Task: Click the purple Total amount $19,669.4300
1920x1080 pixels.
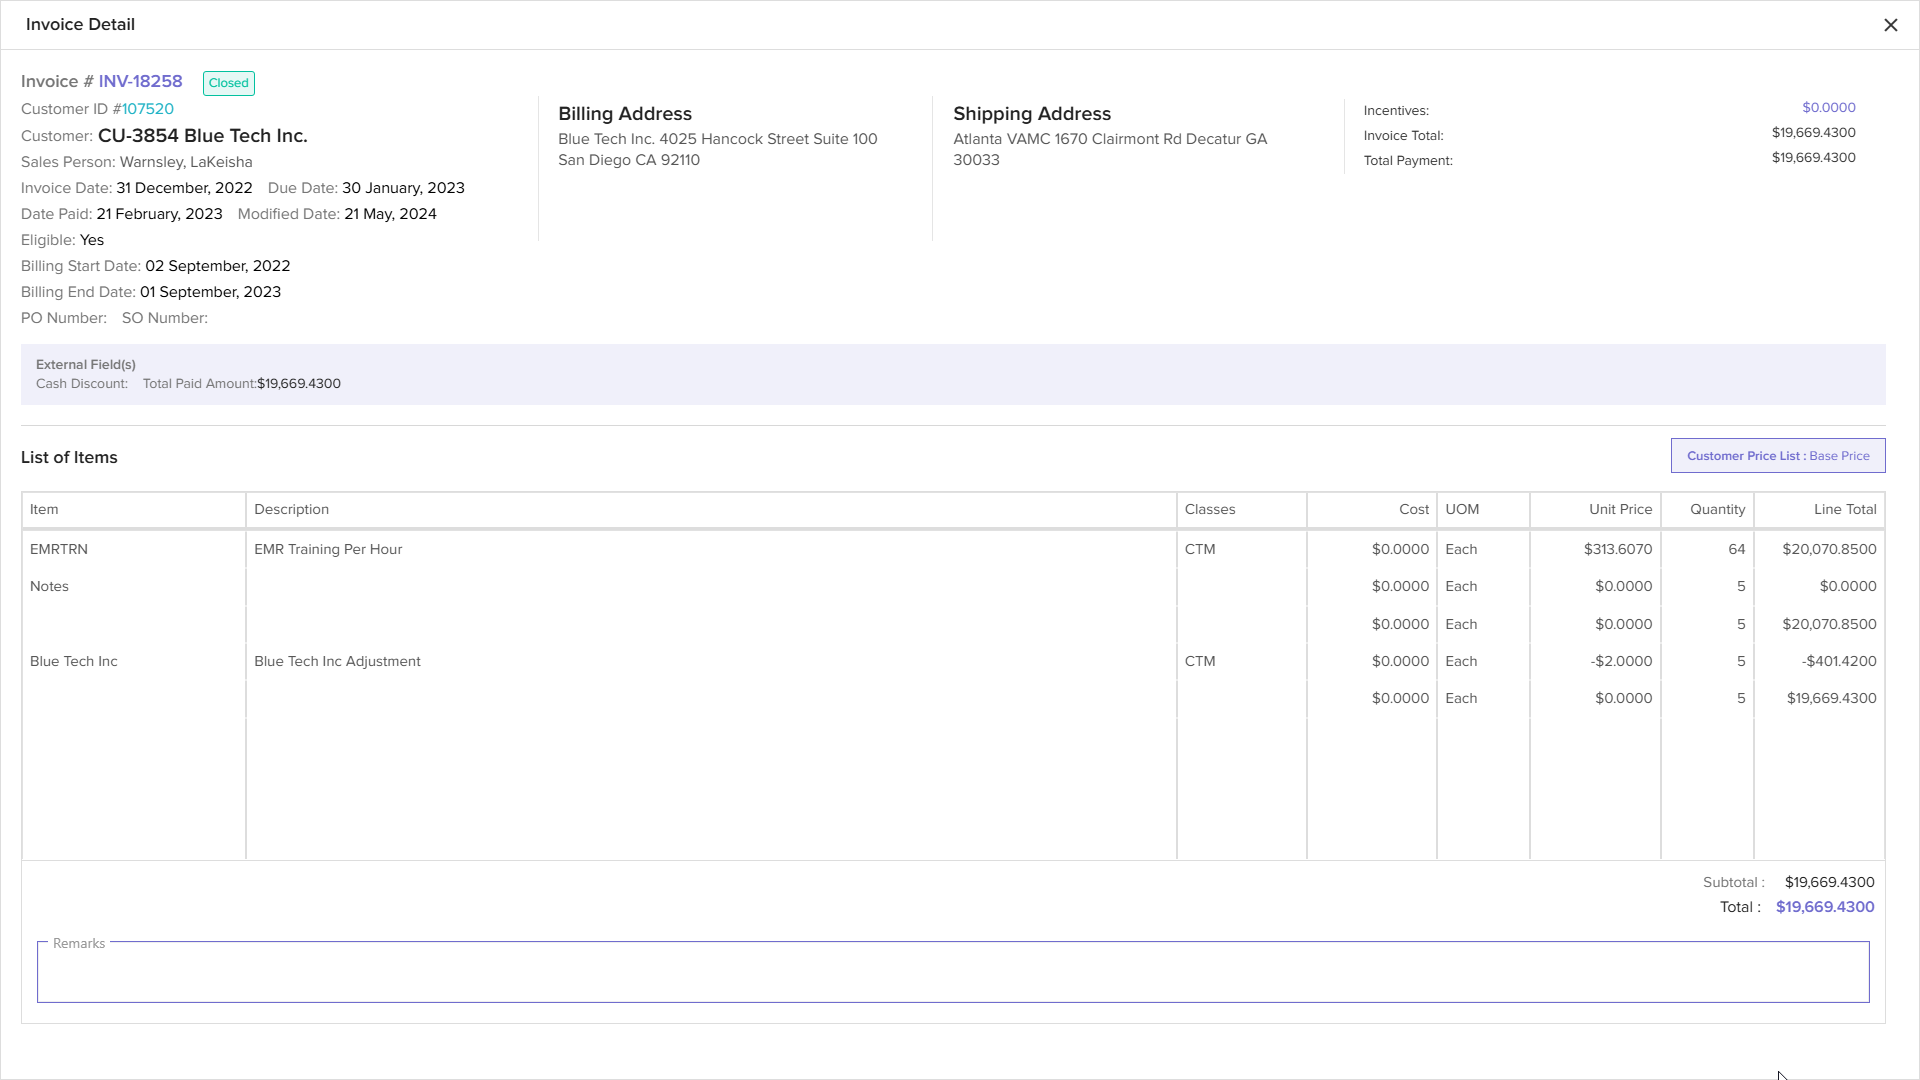Action: coord(1824,907)
